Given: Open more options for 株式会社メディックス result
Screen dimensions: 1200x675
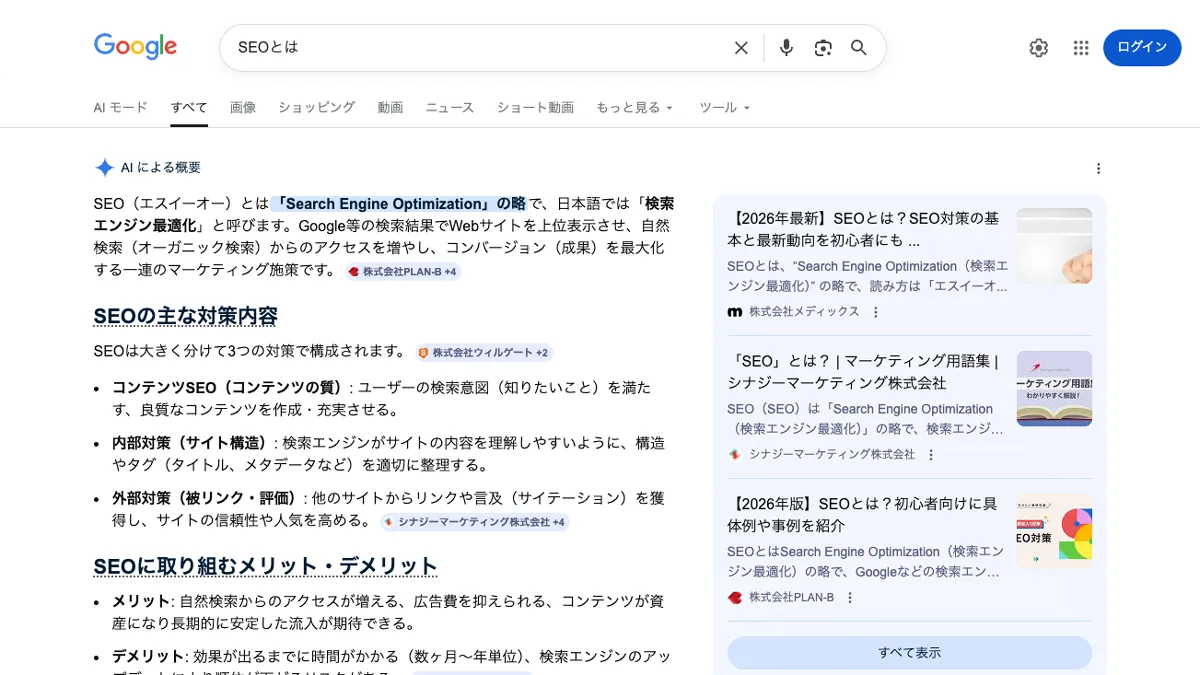Looking at the screenshot, I should point(876,312).
